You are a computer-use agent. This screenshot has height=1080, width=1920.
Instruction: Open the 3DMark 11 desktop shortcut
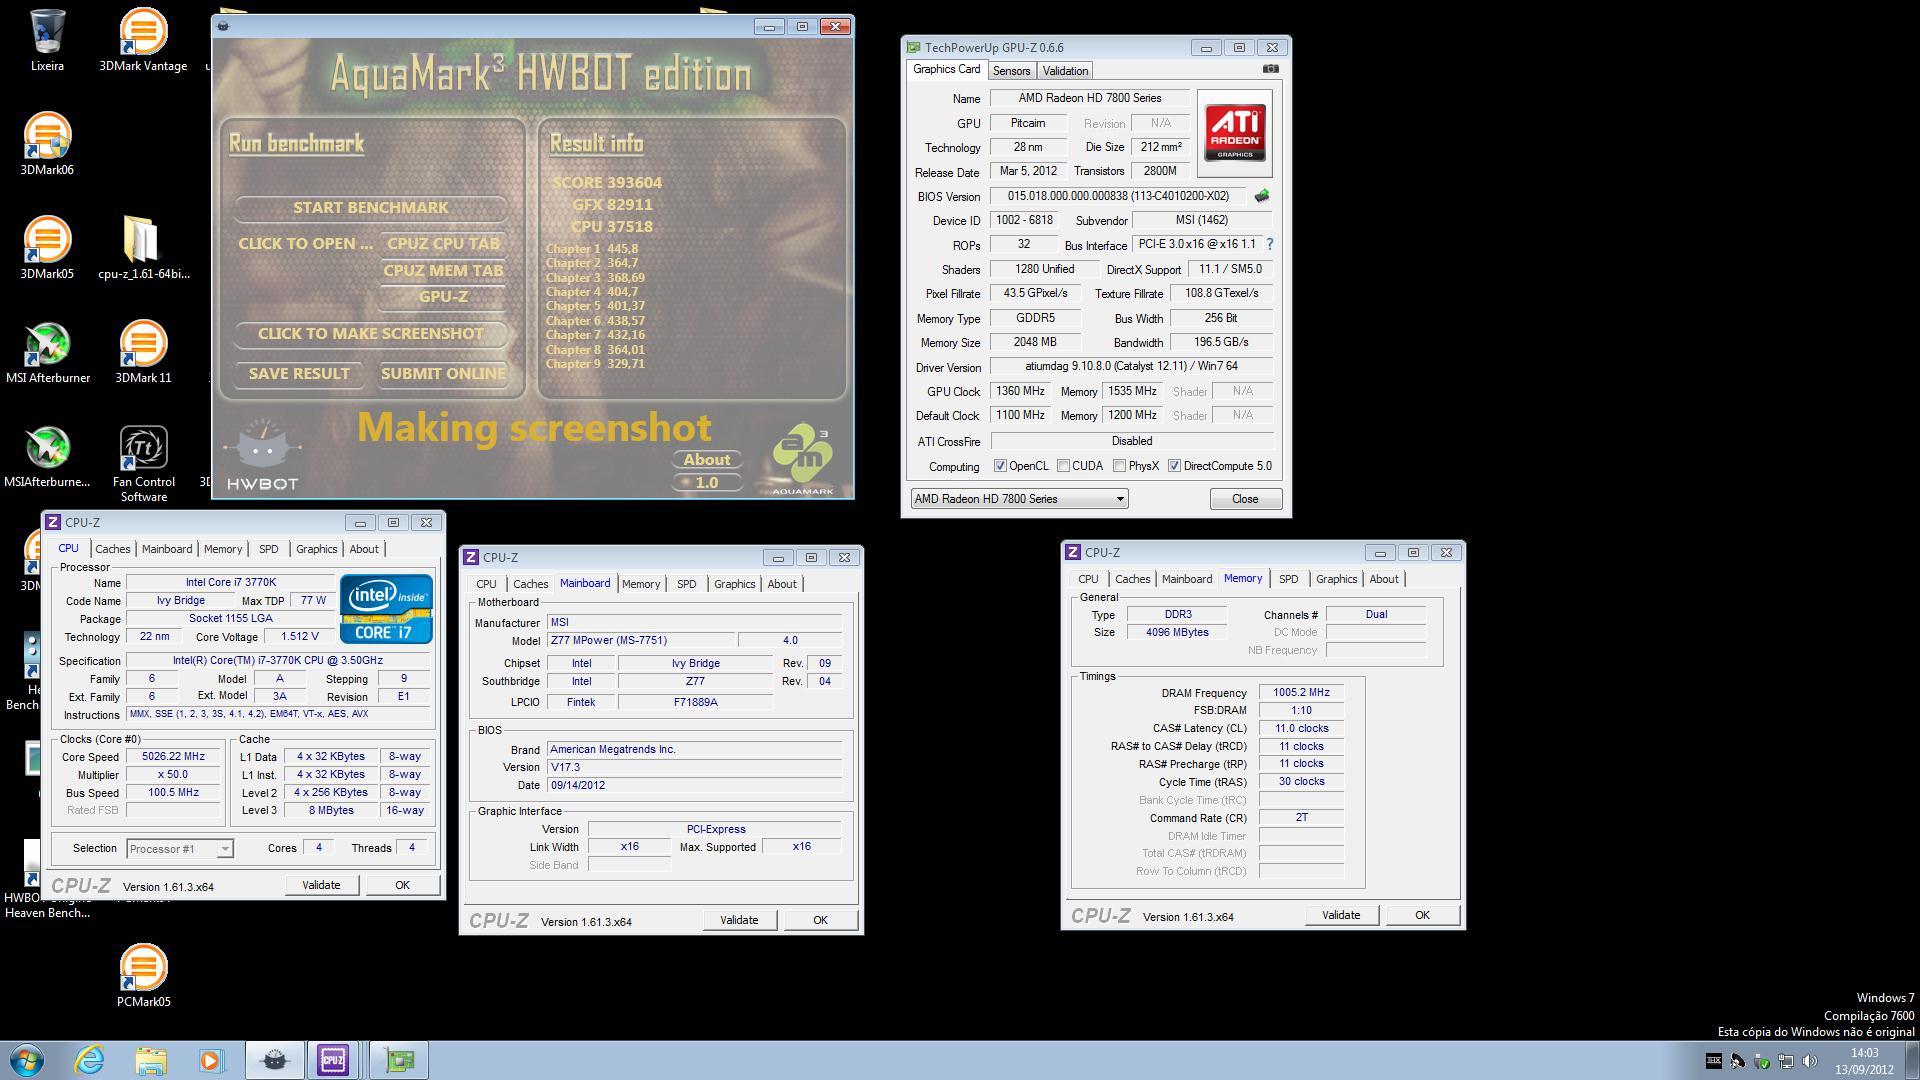pyautogui.click(x=143, y=352)
